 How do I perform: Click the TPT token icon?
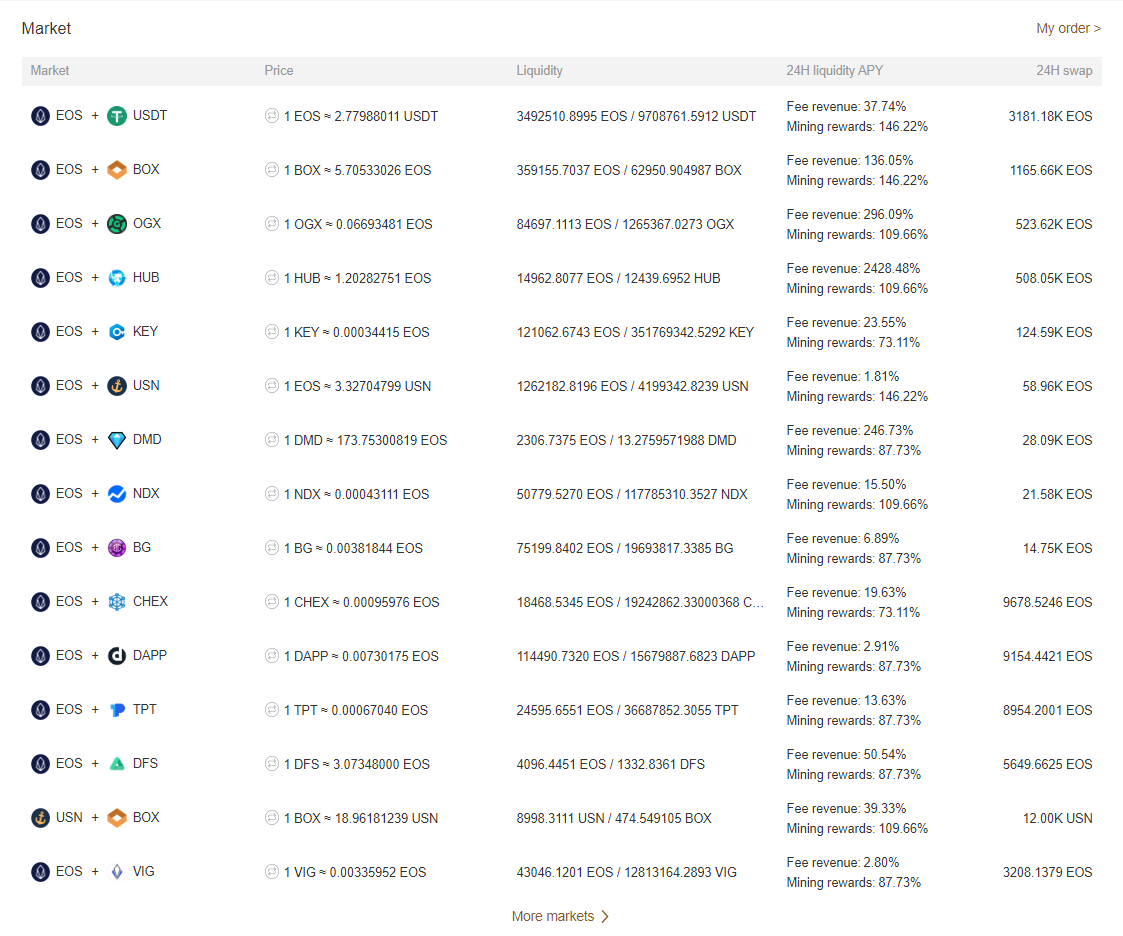click(117, 710)
